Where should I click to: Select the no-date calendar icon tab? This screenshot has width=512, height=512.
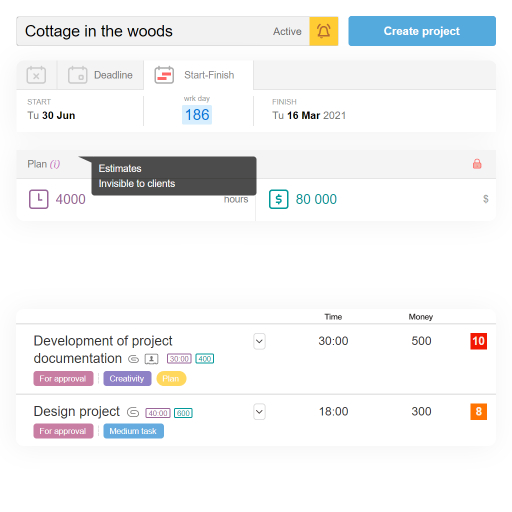coord(36,75)
